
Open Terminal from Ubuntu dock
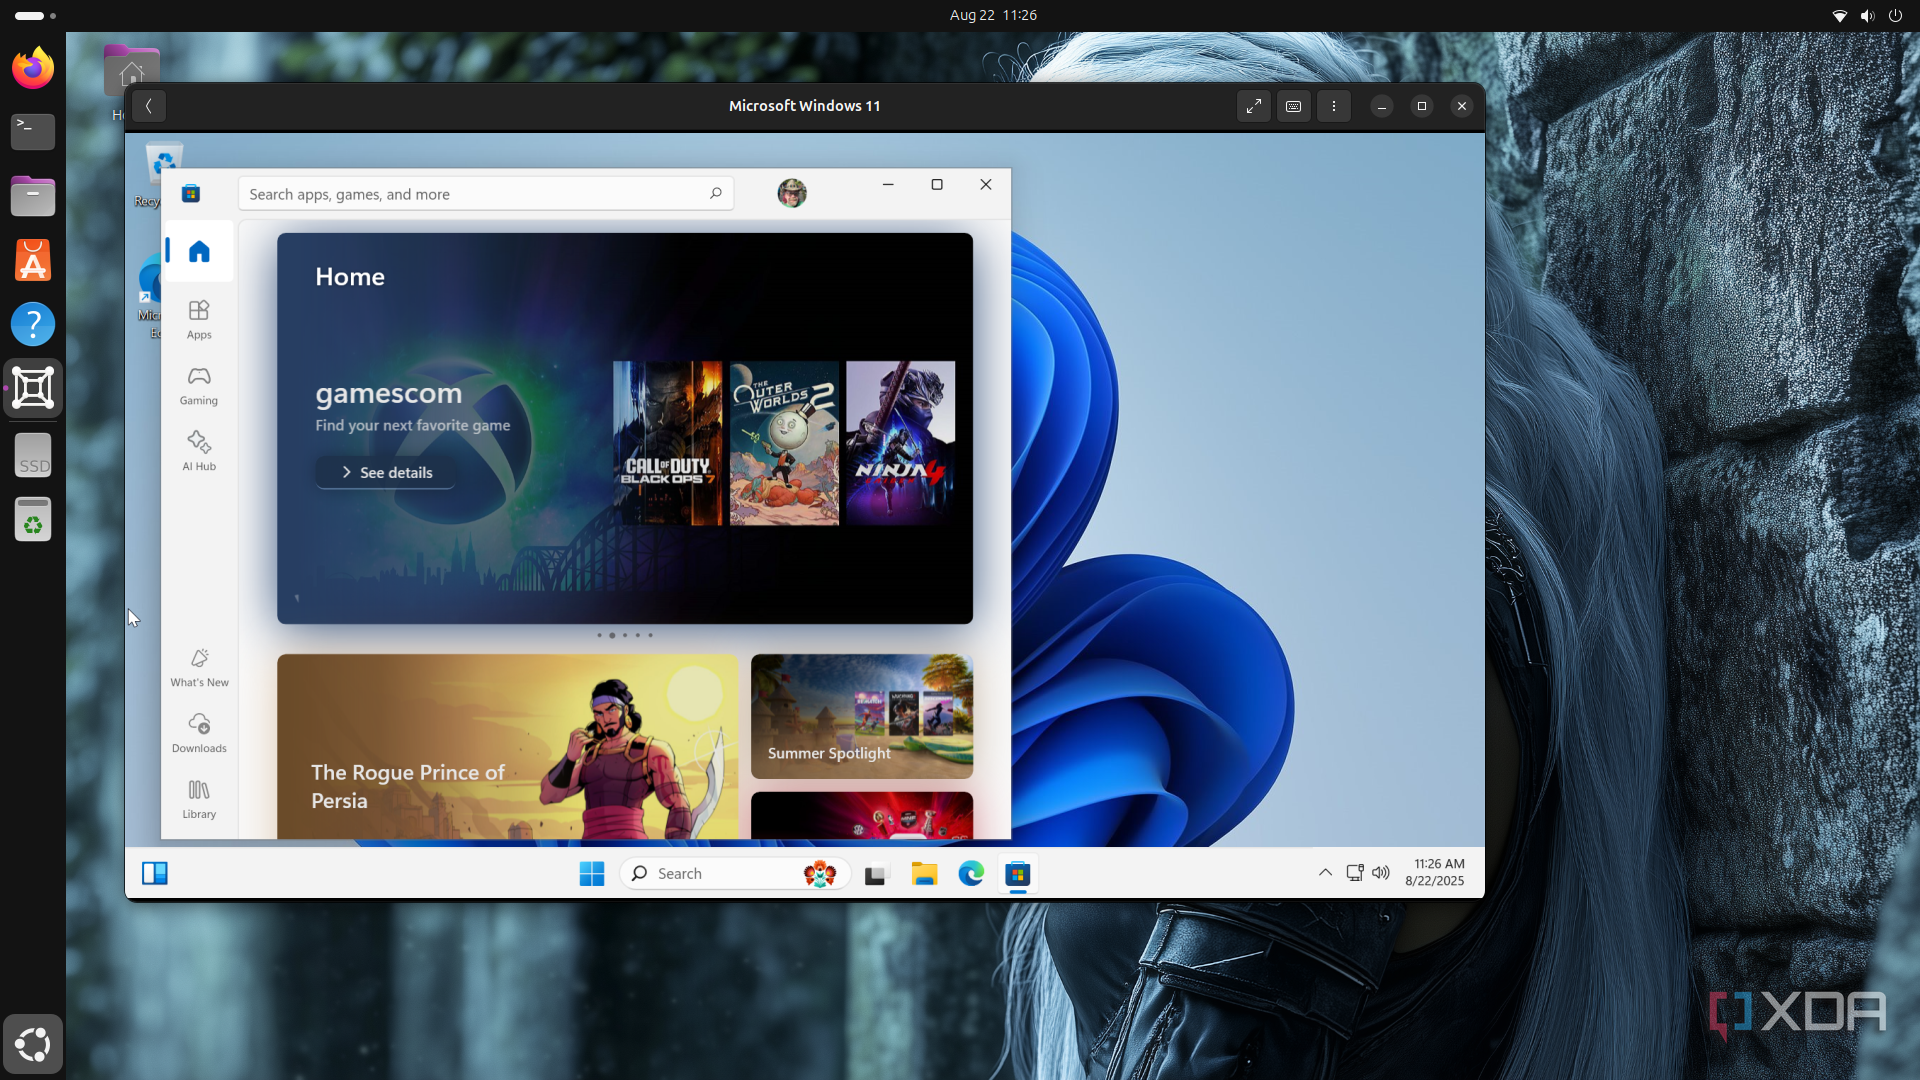33,132
